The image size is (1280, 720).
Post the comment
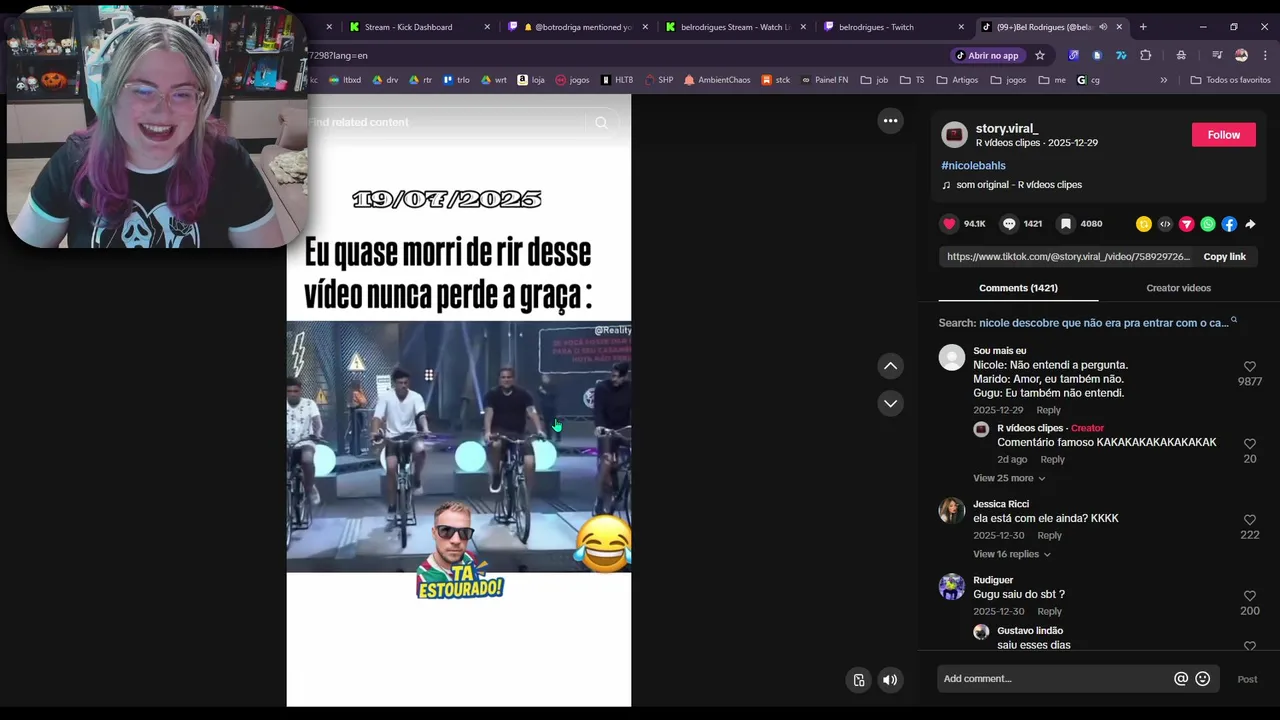coord(1247,679)
